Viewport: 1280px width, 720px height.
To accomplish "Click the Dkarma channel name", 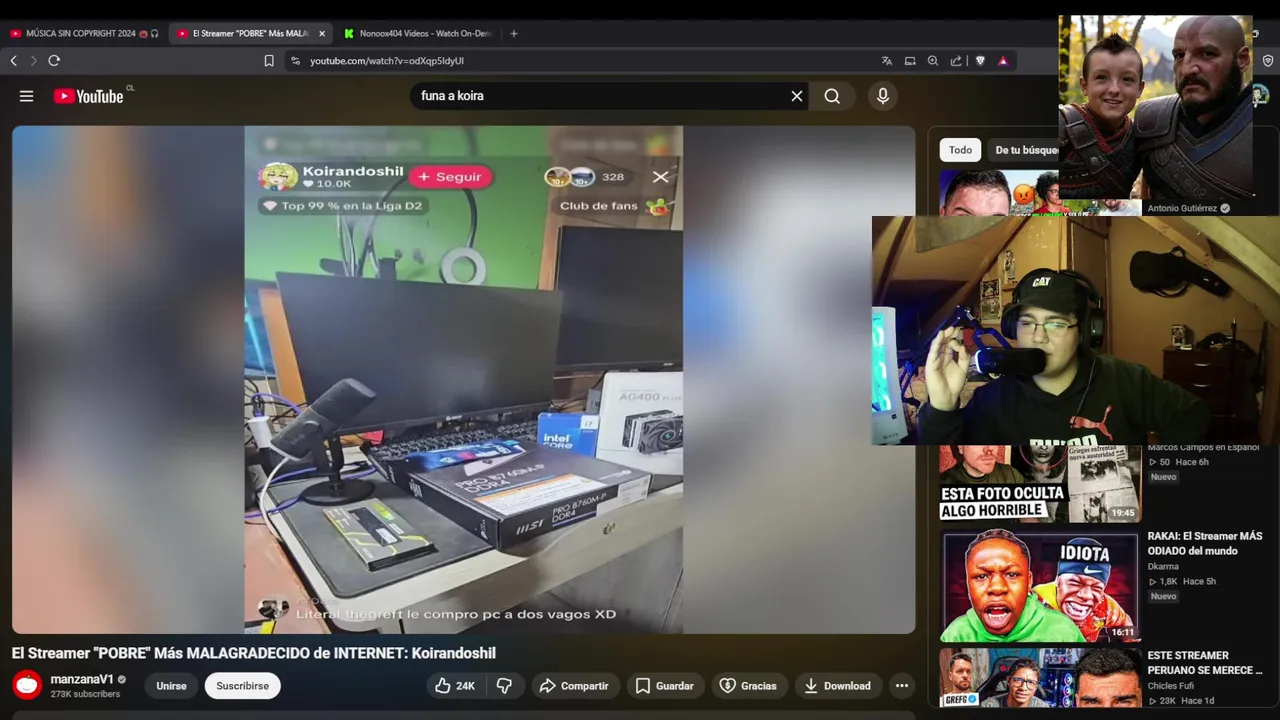I will (x=1163, y=567).
